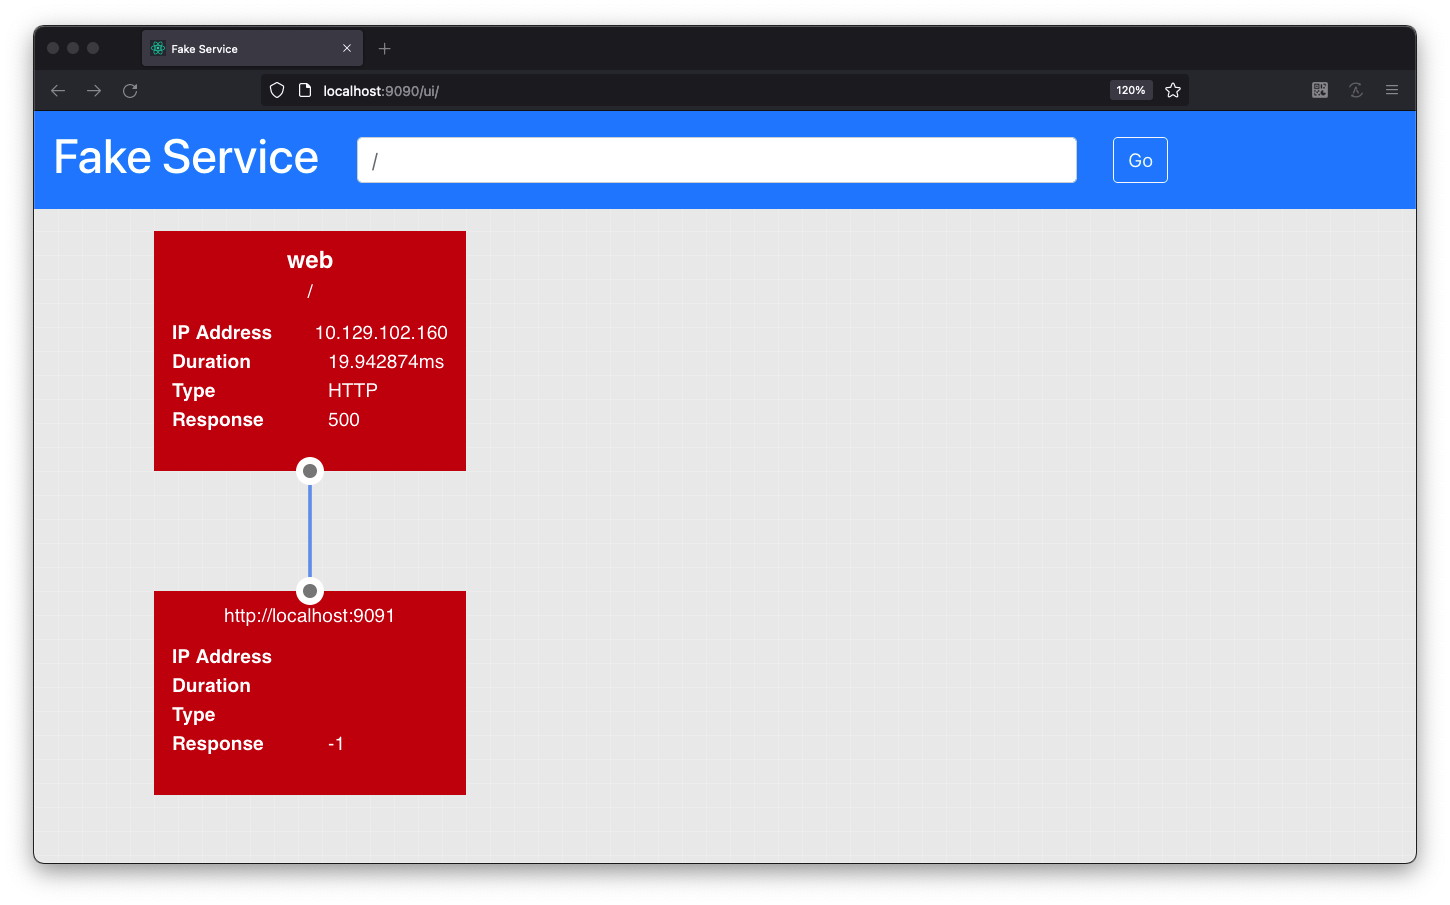Click the web node's bottom connector port

click(x=310, y=471)
